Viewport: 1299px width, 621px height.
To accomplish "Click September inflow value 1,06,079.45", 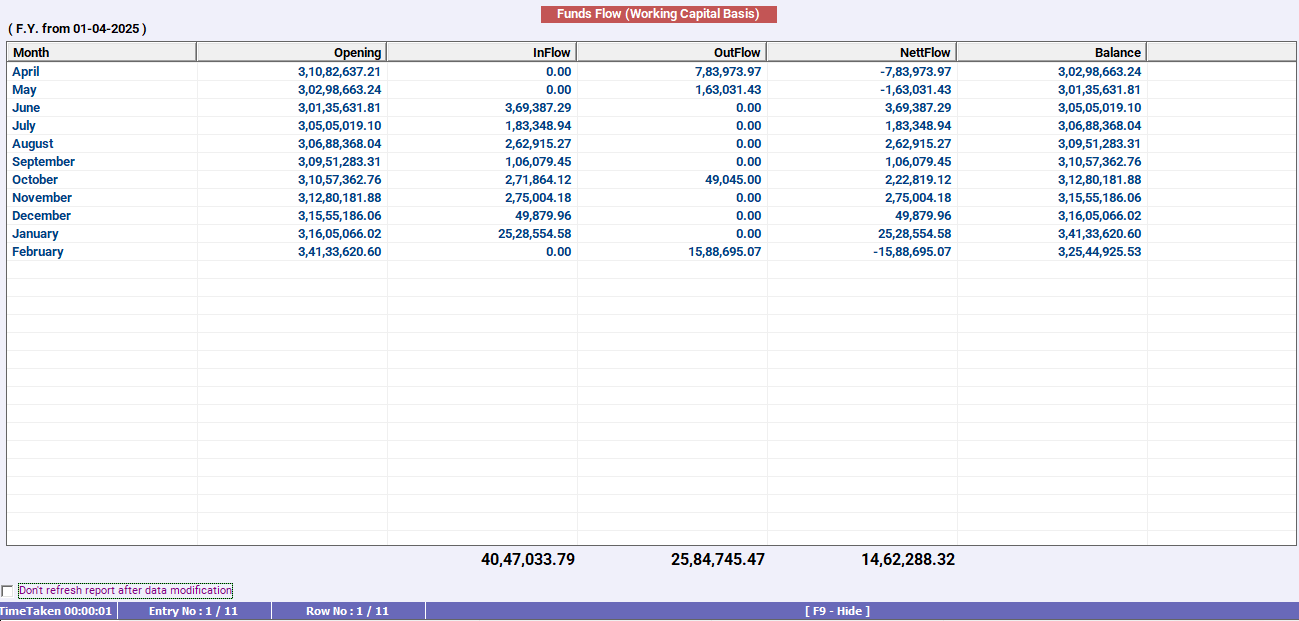I will tap(538, 162).
